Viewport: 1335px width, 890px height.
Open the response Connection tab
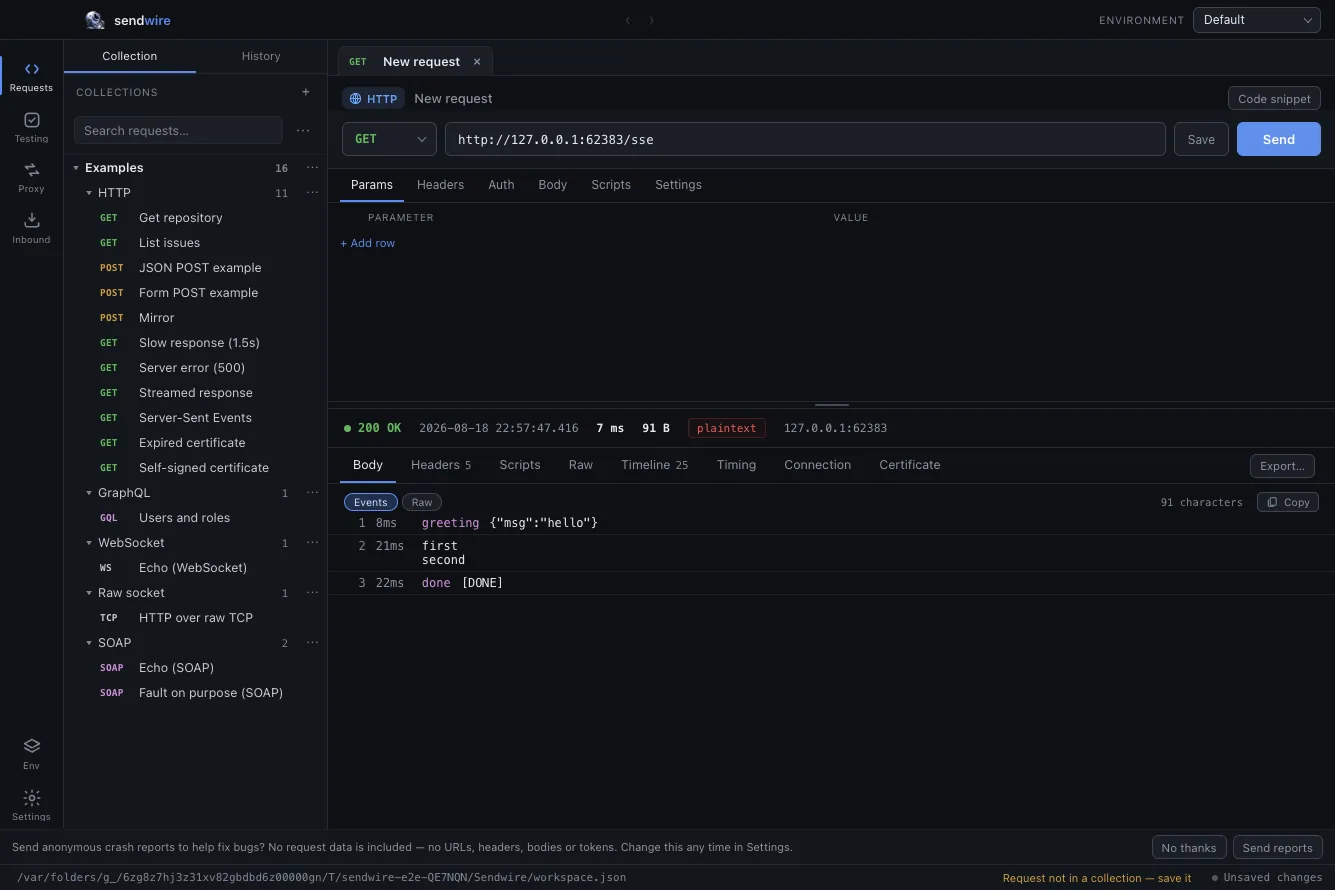[x=817, y=465]
